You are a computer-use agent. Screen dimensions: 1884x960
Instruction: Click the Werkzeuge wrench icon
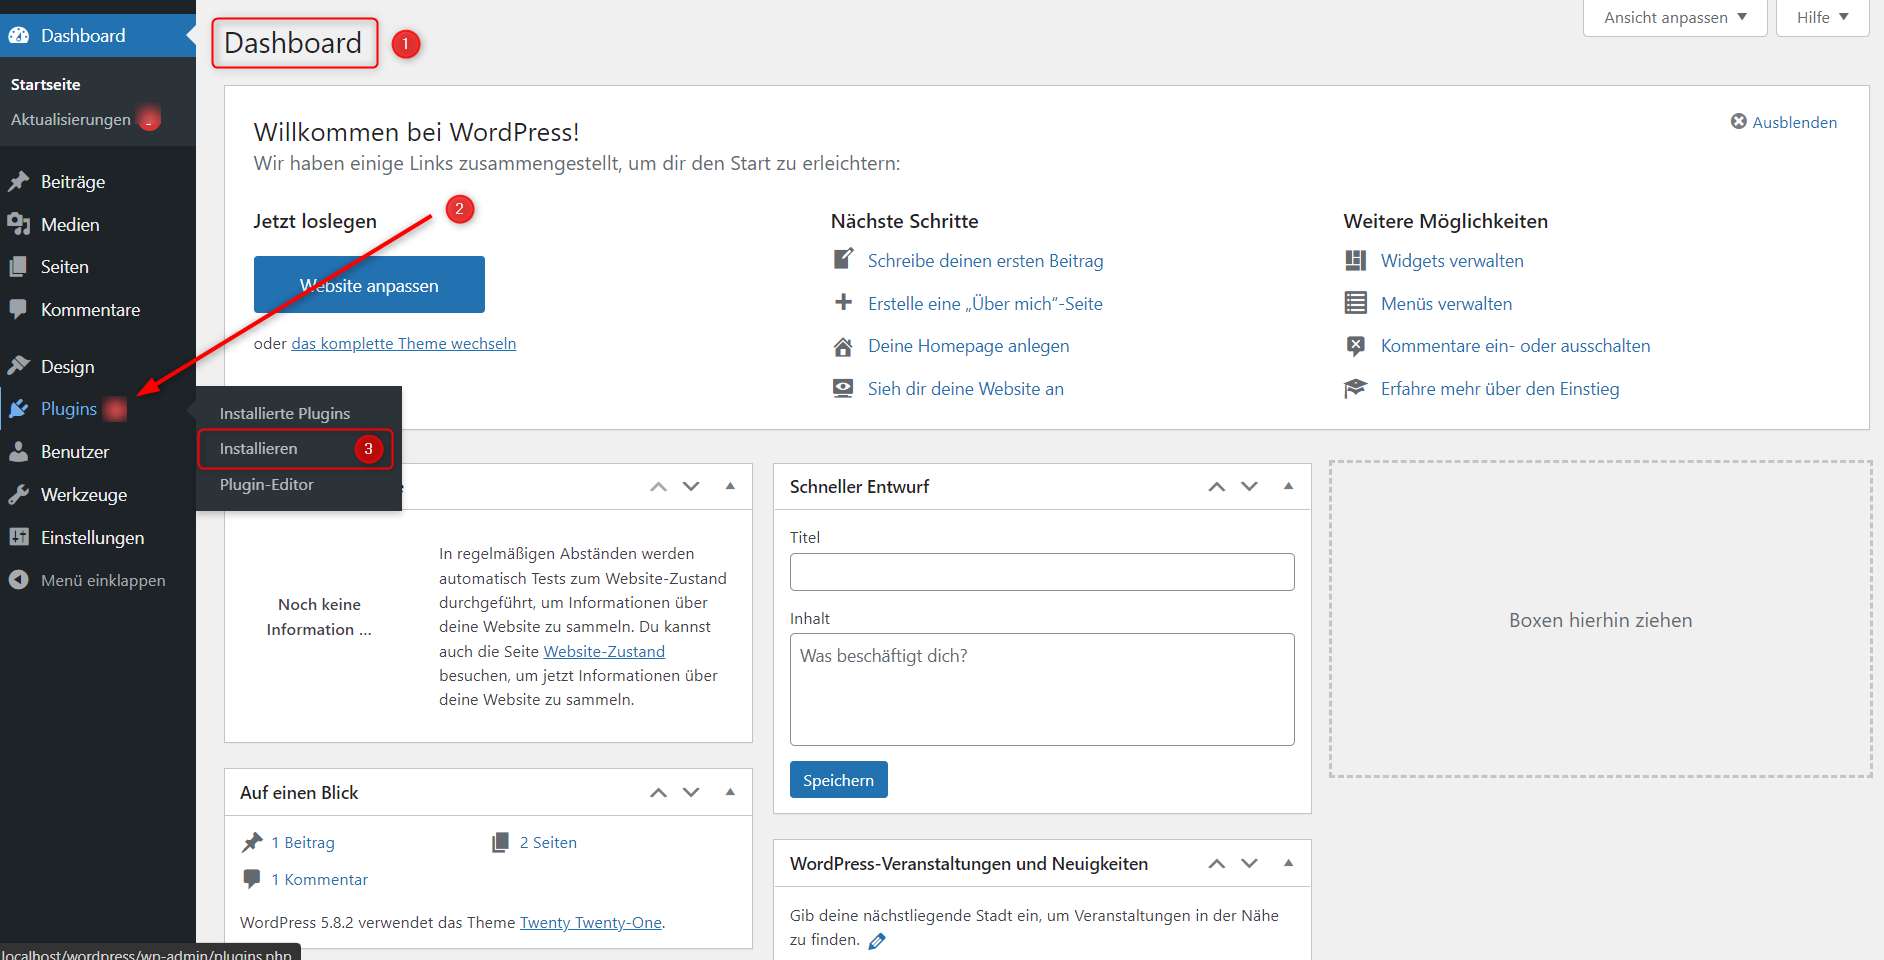pyautogui.click(x=19, y=495)
